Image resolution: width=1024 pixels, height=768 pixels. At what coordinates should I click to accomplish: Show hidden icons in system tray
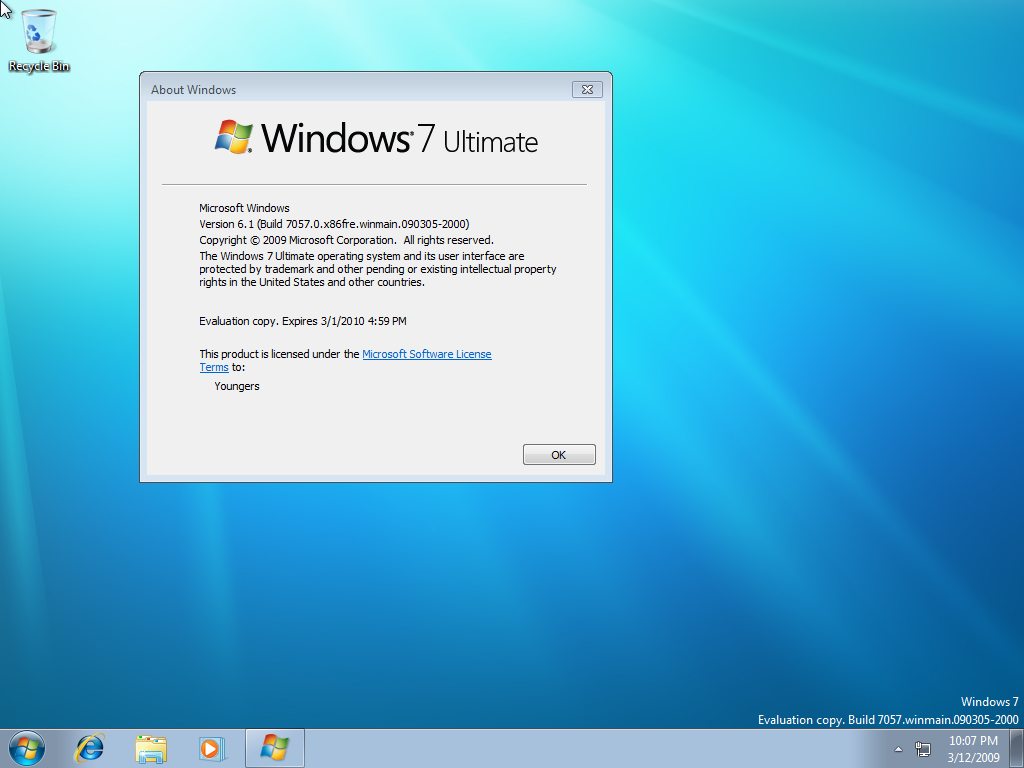tap(899, 749)
